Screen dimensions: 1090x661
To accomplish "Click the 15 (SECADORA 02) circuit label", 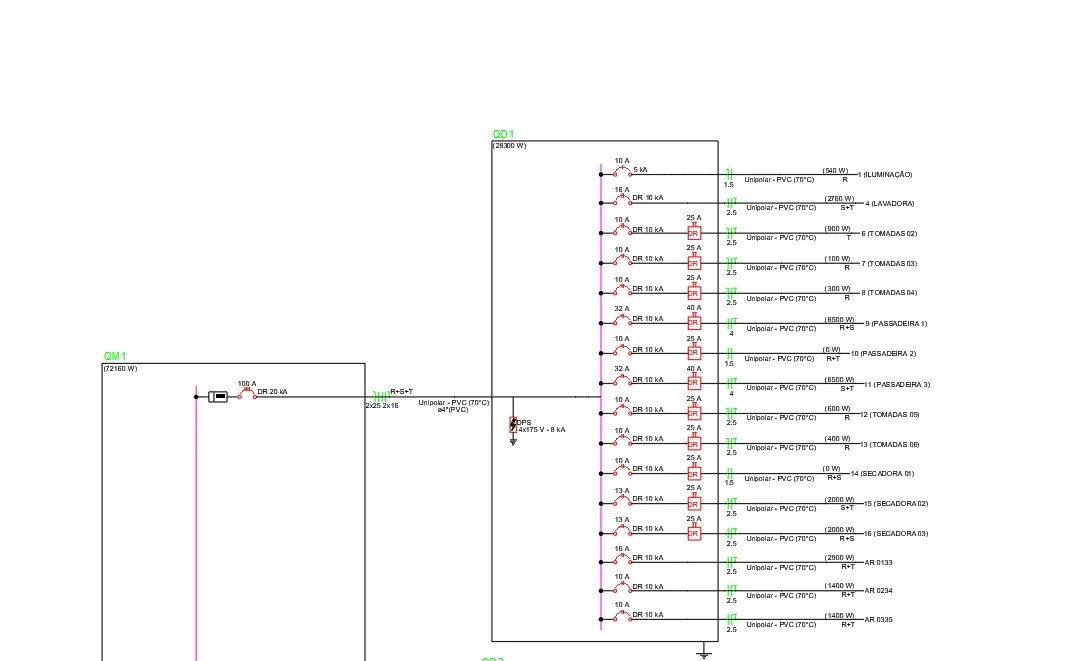I will [x=896, y=503].
